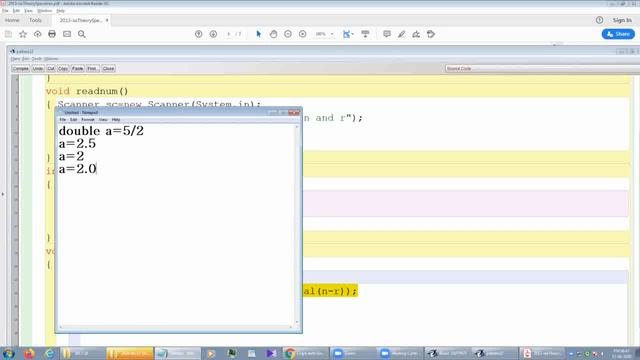Open the help question mark icon

point(599,20)
